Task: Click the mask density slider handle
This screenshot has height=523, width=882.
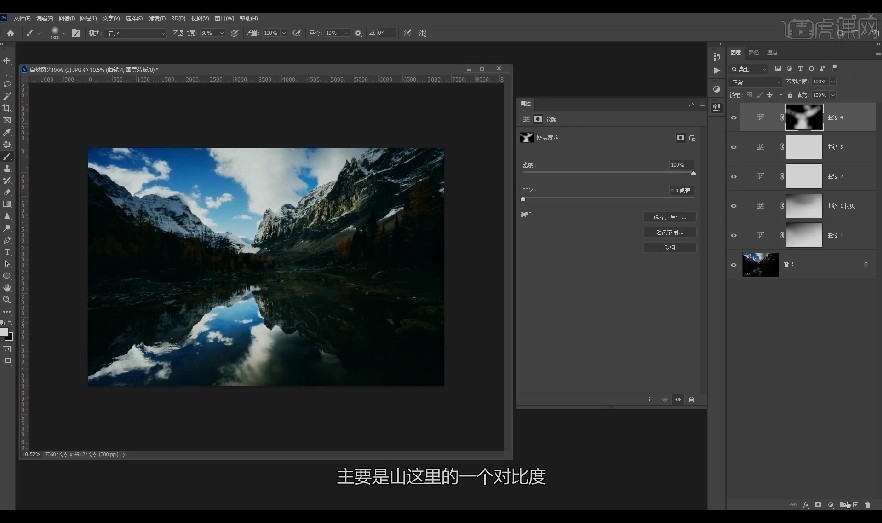Action: click(x=693, y=173)
